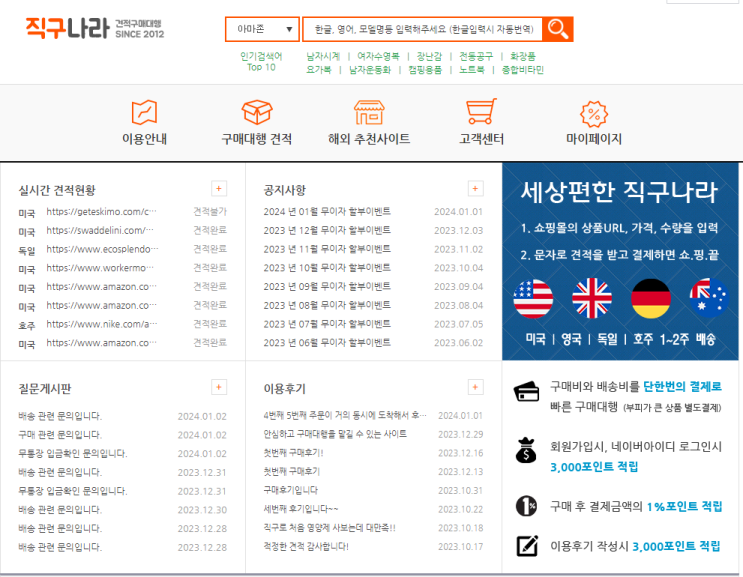The height and width of the screenshot is (577, 743).
Task: Click the 세상편한 직구나라 banner heading
Action: tap(619, 192)
